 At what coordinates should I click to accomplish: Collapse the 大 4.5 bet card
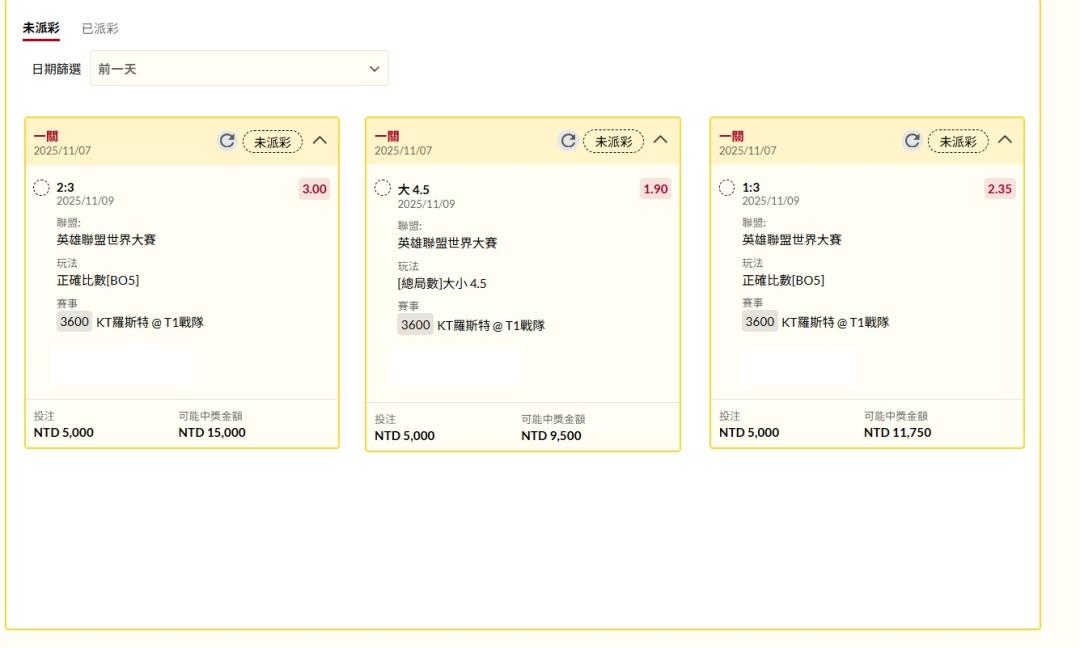click(660, 141)
